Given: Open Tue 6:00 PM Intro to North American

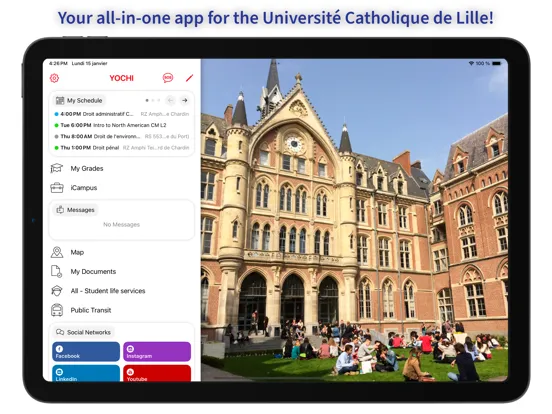Looking at the screenshot, I should [121, 125].
